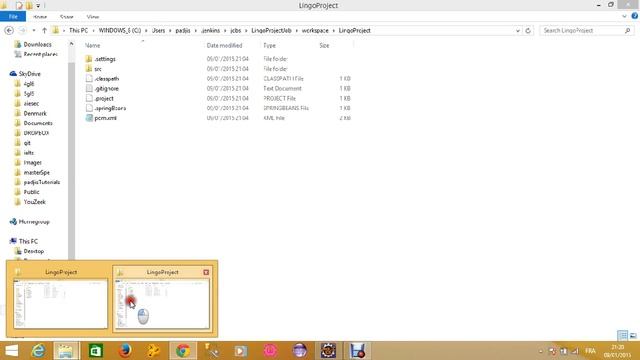Open Windows Start button

click(x=11, y=351)
